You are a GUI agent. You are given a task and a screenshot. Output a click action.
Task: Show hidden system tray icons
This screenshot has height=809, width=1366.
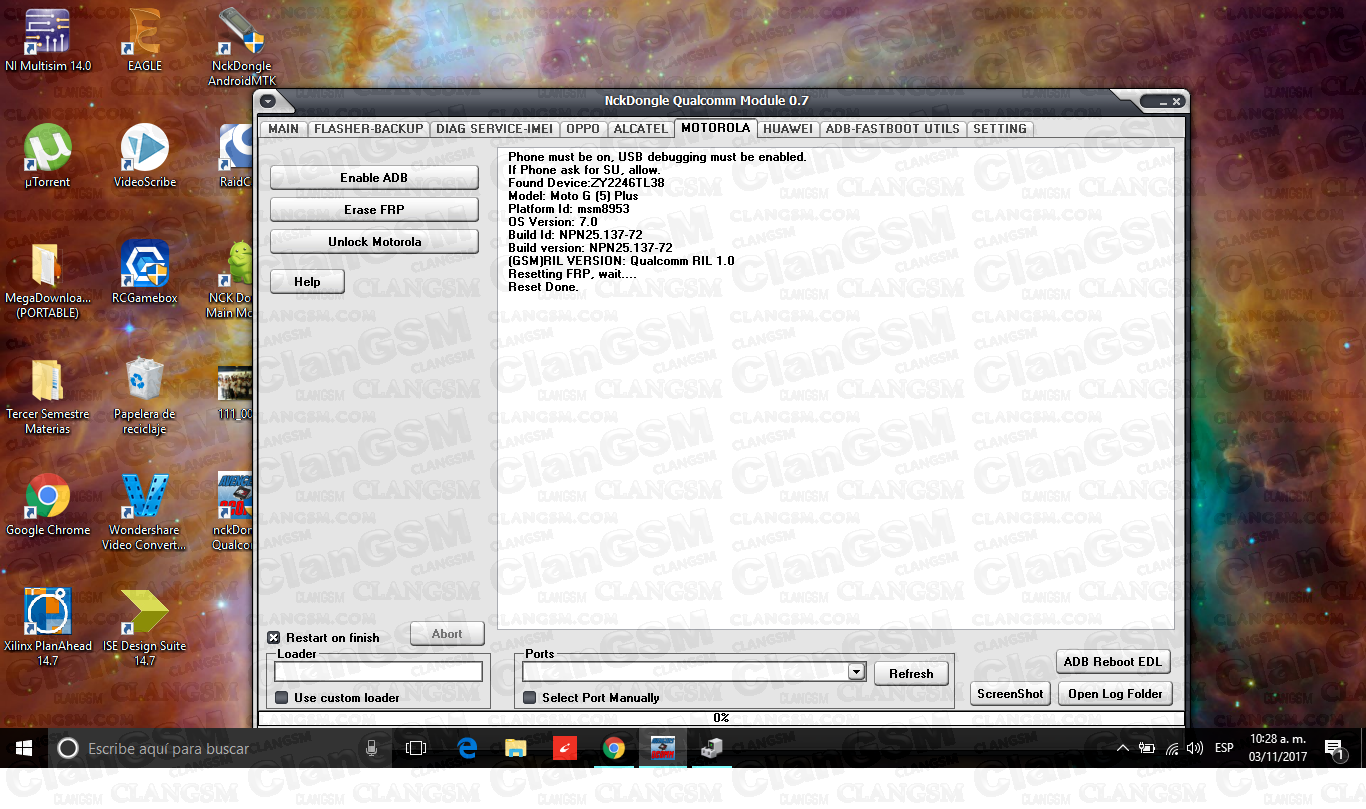(x=1123, y=748)
